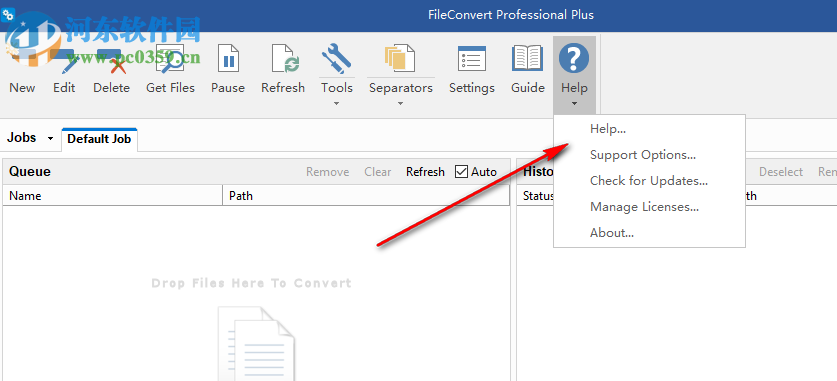
Task: Sort by Path column in Queue
Action: click(366, 196)
